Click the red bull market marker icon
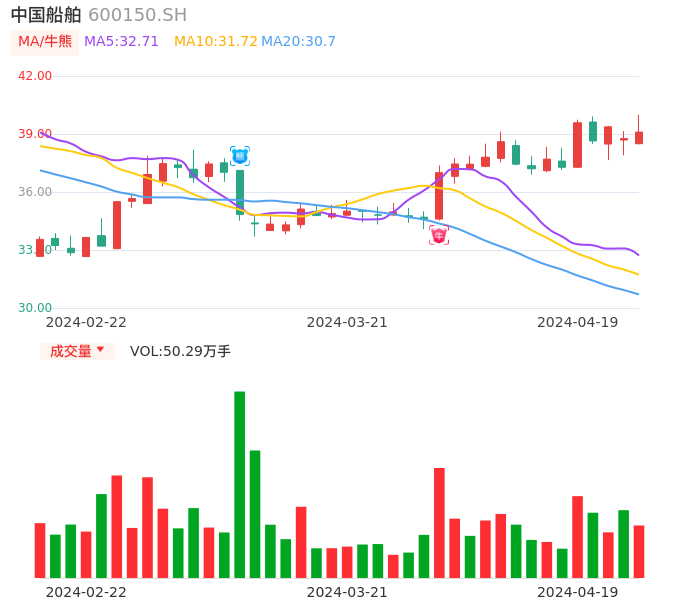Screen dimensions: 686x606 (439, 236)
